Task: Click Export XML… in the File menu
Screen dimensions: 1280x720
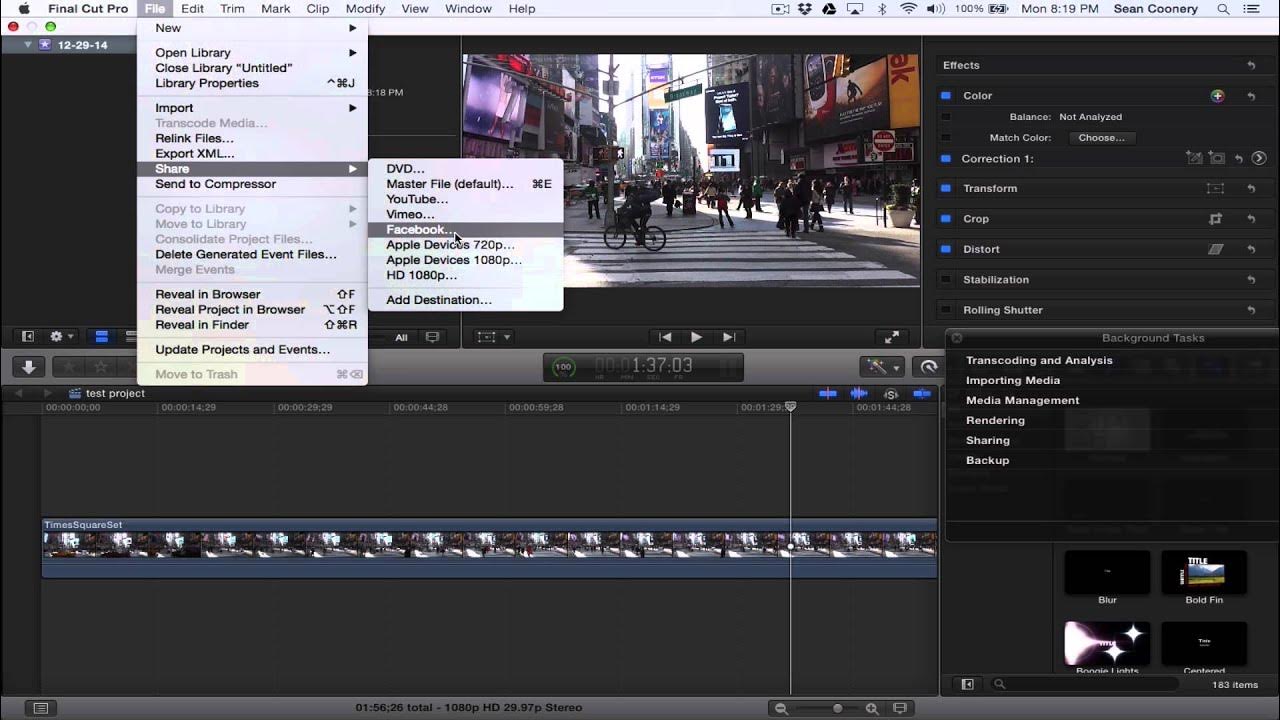Action: pyautogui.click(x=253, y=154)
